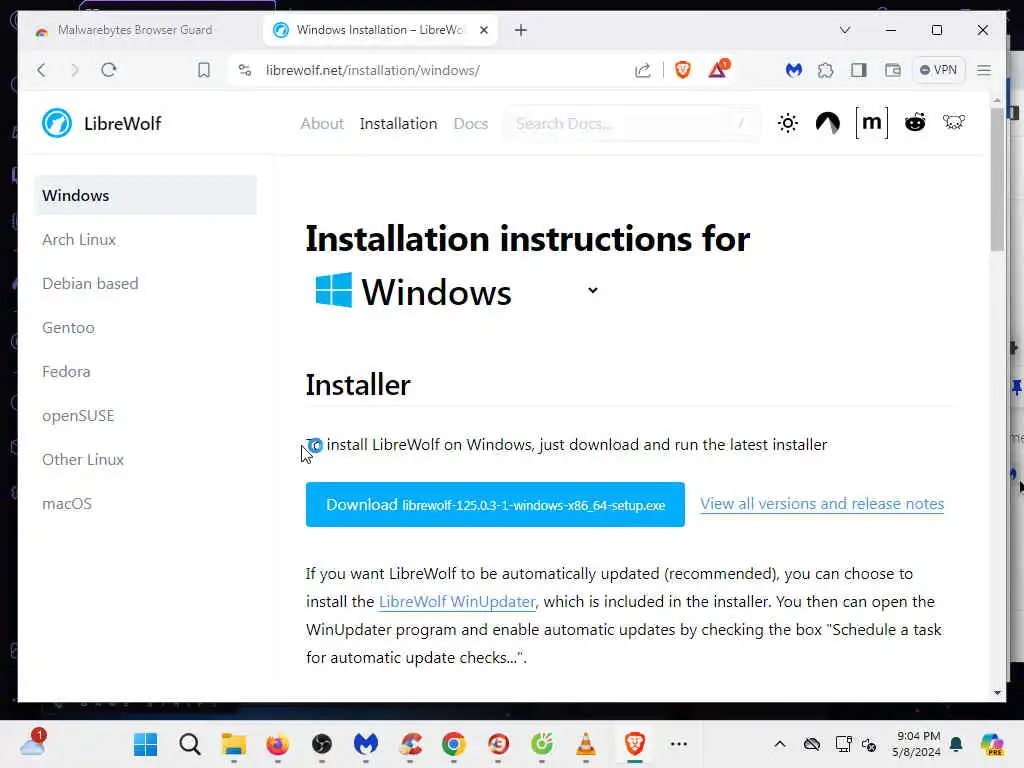Open File Explorer from taskbar
Screen dimensions: 1024x768
[x=233, y=744]
